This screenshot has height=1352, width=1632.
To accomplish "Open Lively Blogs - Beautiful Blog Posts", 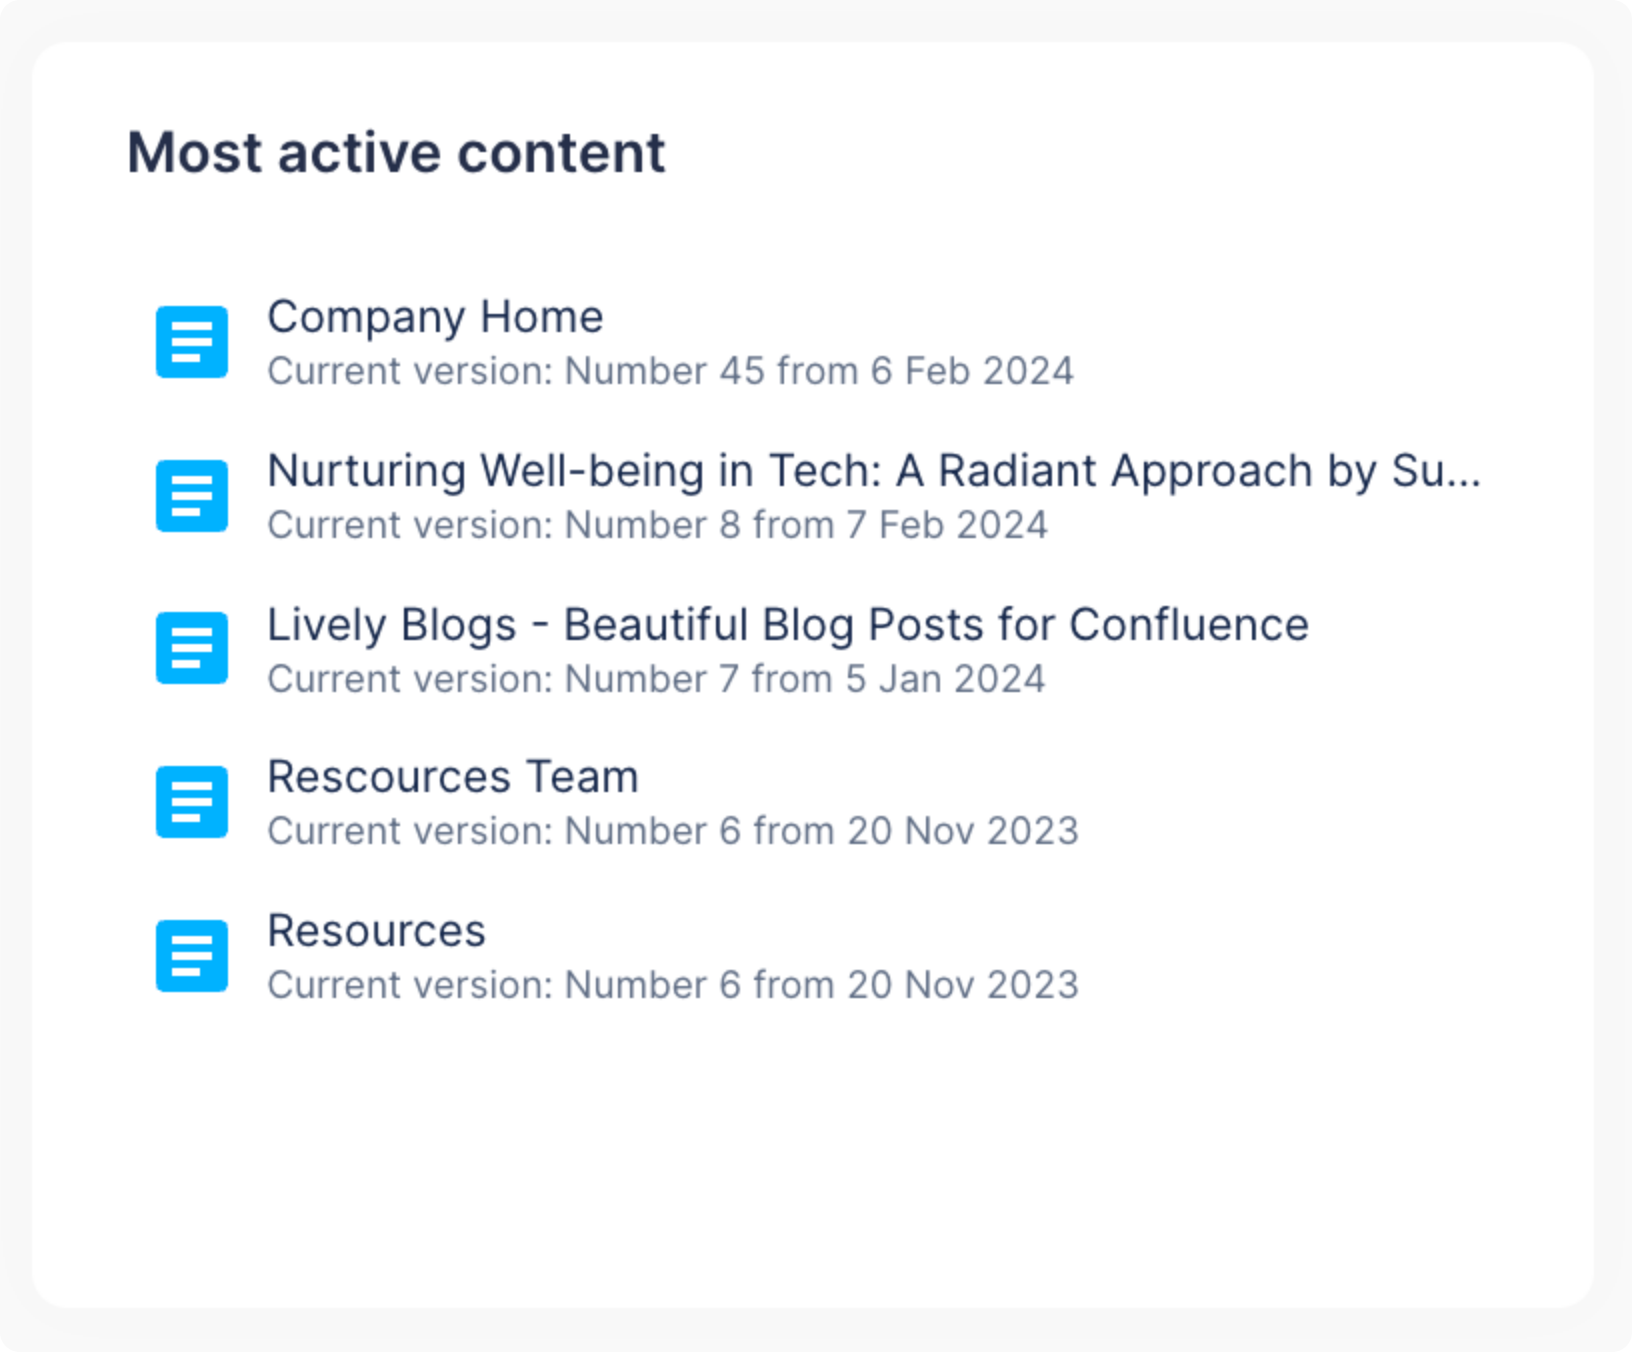I will coord(787,624).
